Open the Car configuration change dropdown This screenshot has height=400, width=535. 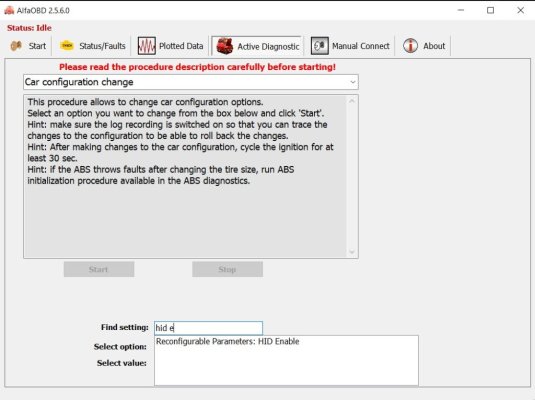pos(191,82)
